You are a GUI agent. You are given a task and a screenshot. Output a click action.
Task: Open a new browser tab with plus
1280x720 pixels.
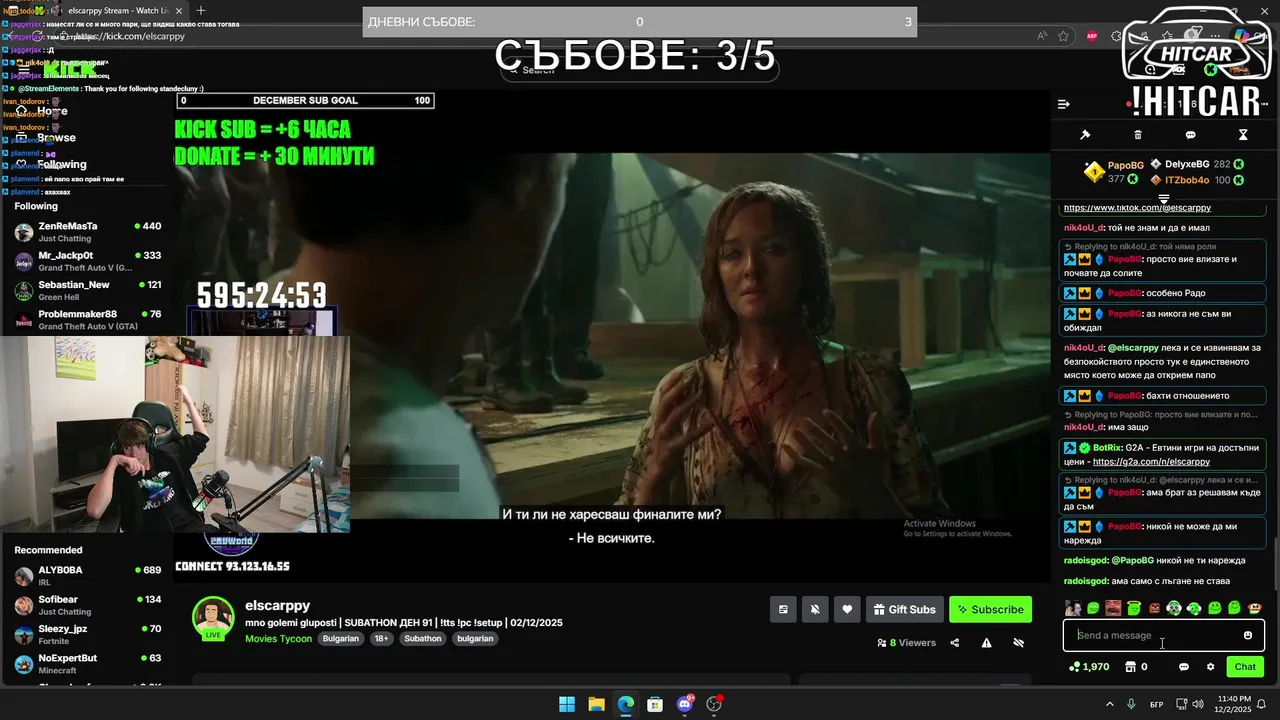[x=201, y=10]
